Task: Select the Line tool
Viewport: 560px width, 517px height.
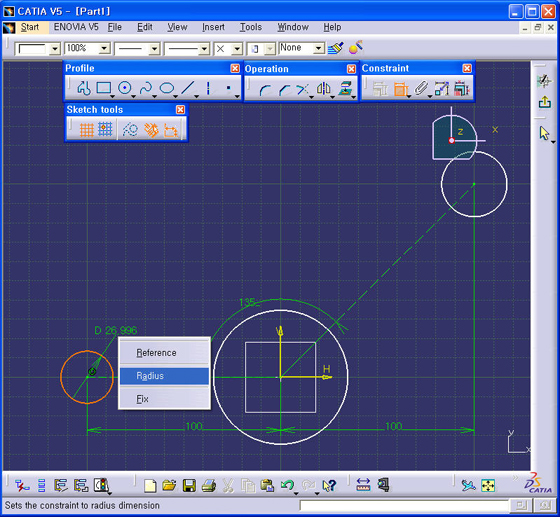Action: coord(188,88)
